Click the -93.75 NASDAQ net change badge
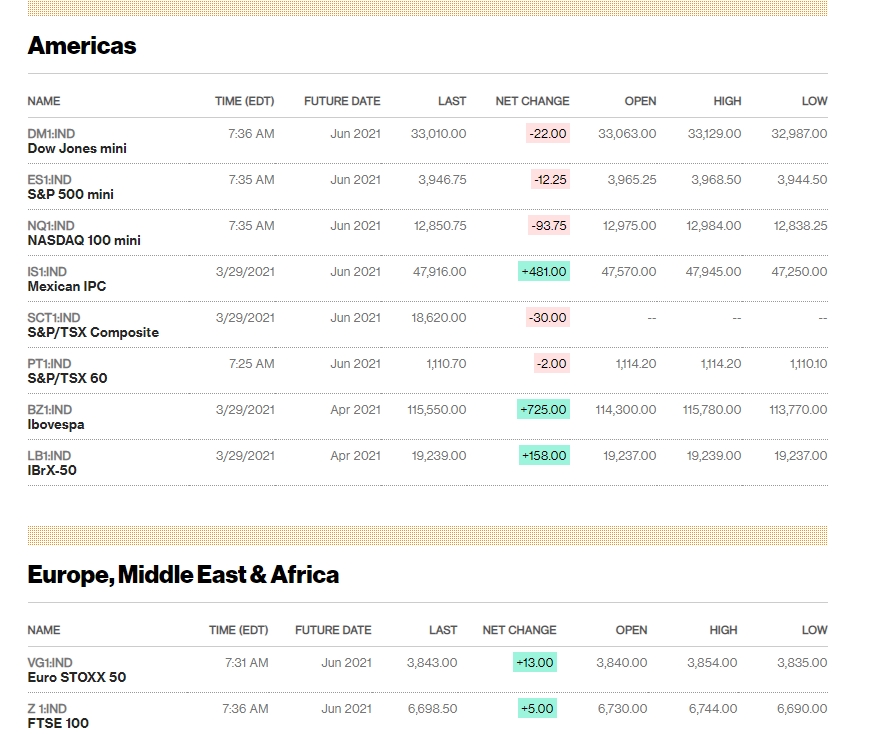Image resolution: width=883 pixels, height=734 pixels. tap(549, 225)
